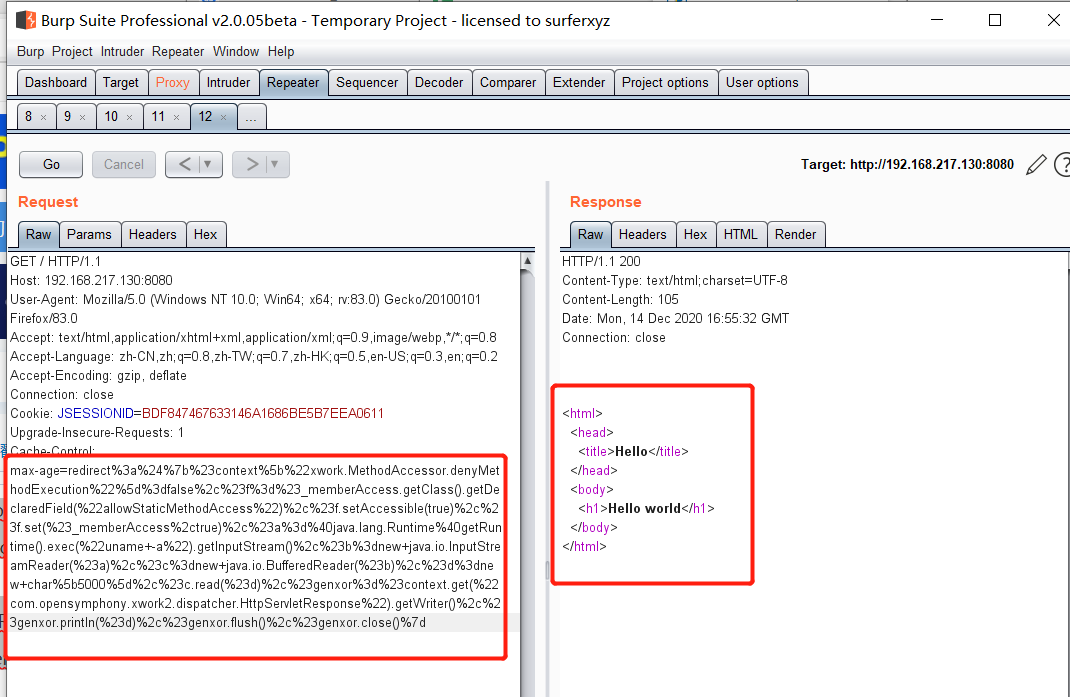Viewport: 1070px width, 697px height.
Task: Click inside the request payload text
Action: (x=256, y=546)
